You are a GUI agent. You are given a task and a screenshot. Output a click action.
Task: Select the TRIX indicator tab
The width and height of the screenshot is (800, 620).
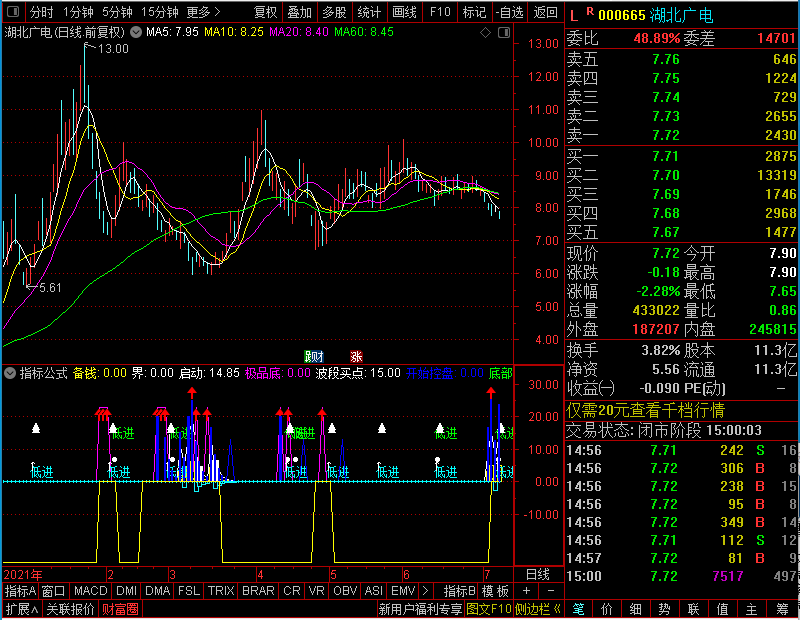pyautogui.click(x=221, y=591)
